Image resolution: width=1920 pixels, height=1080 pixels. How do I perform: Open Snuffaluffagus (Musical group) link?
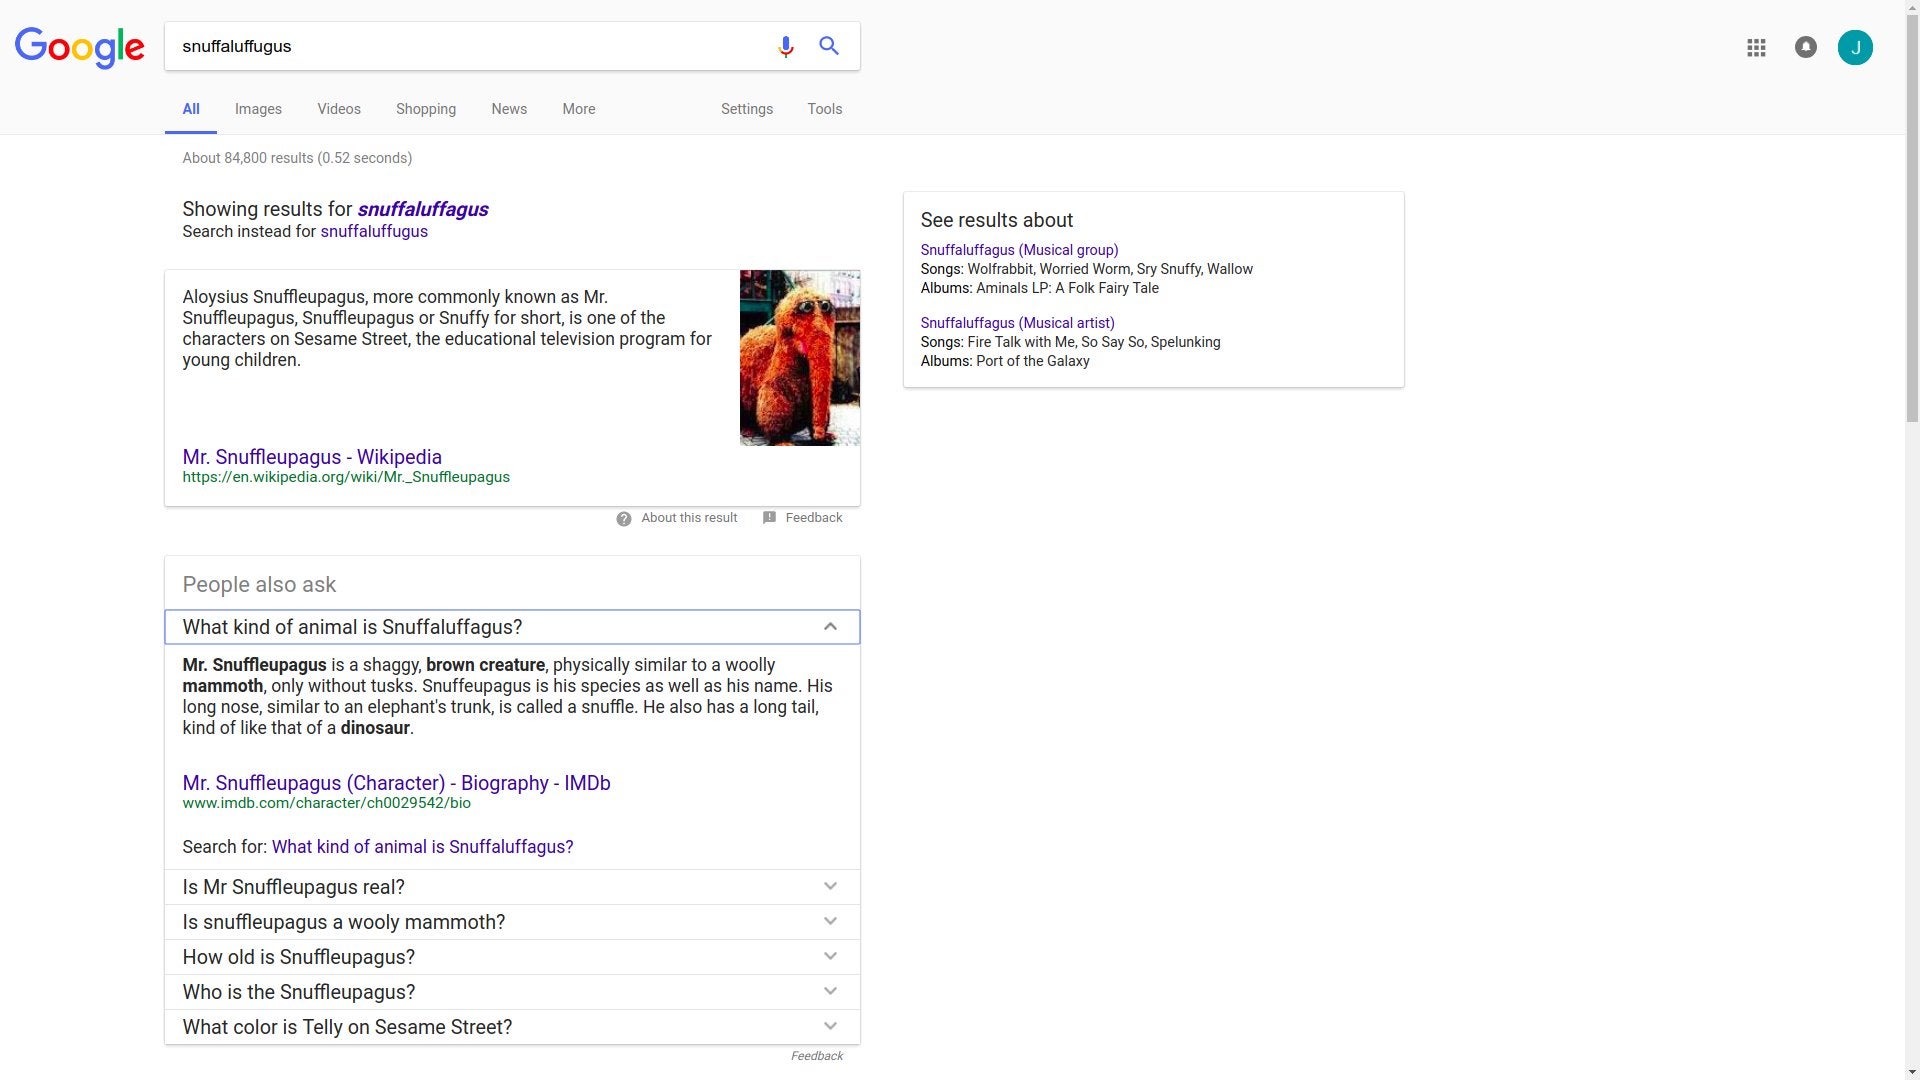point(1019,250)
